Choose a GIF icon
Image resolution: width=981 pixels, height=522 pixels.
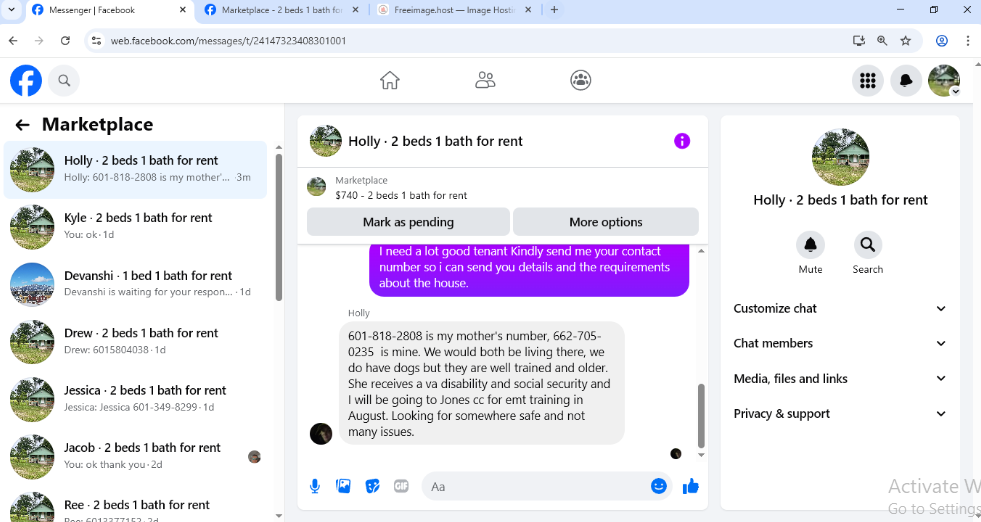pyautogui.click(x=401, y=486)
